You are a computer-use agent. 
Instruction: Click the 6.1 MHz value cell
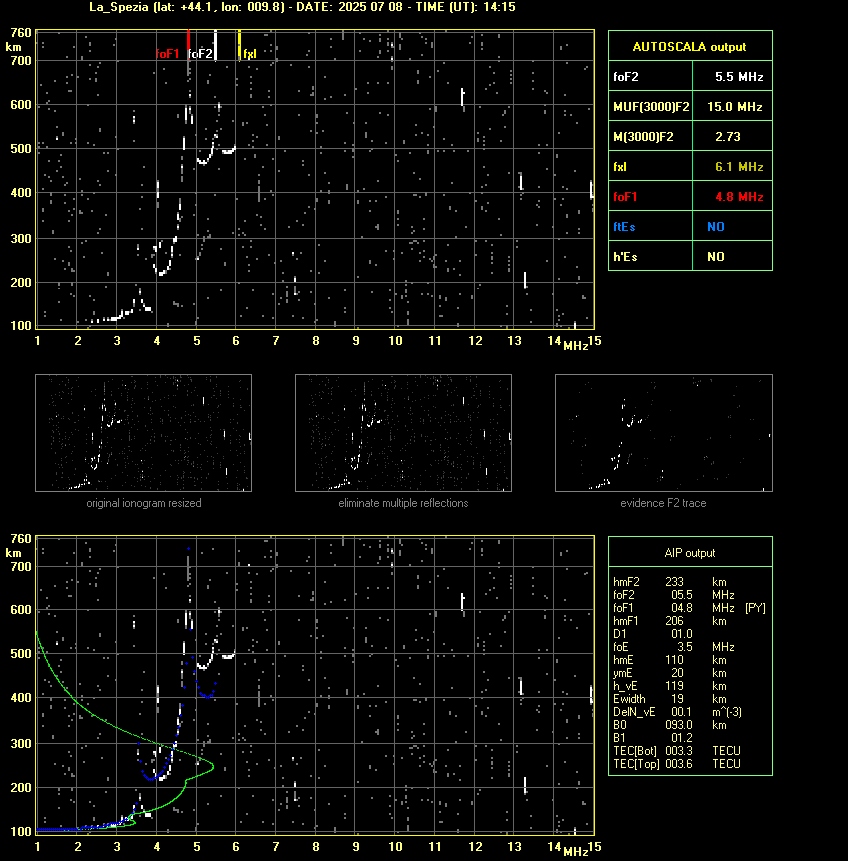coord(732,166)
